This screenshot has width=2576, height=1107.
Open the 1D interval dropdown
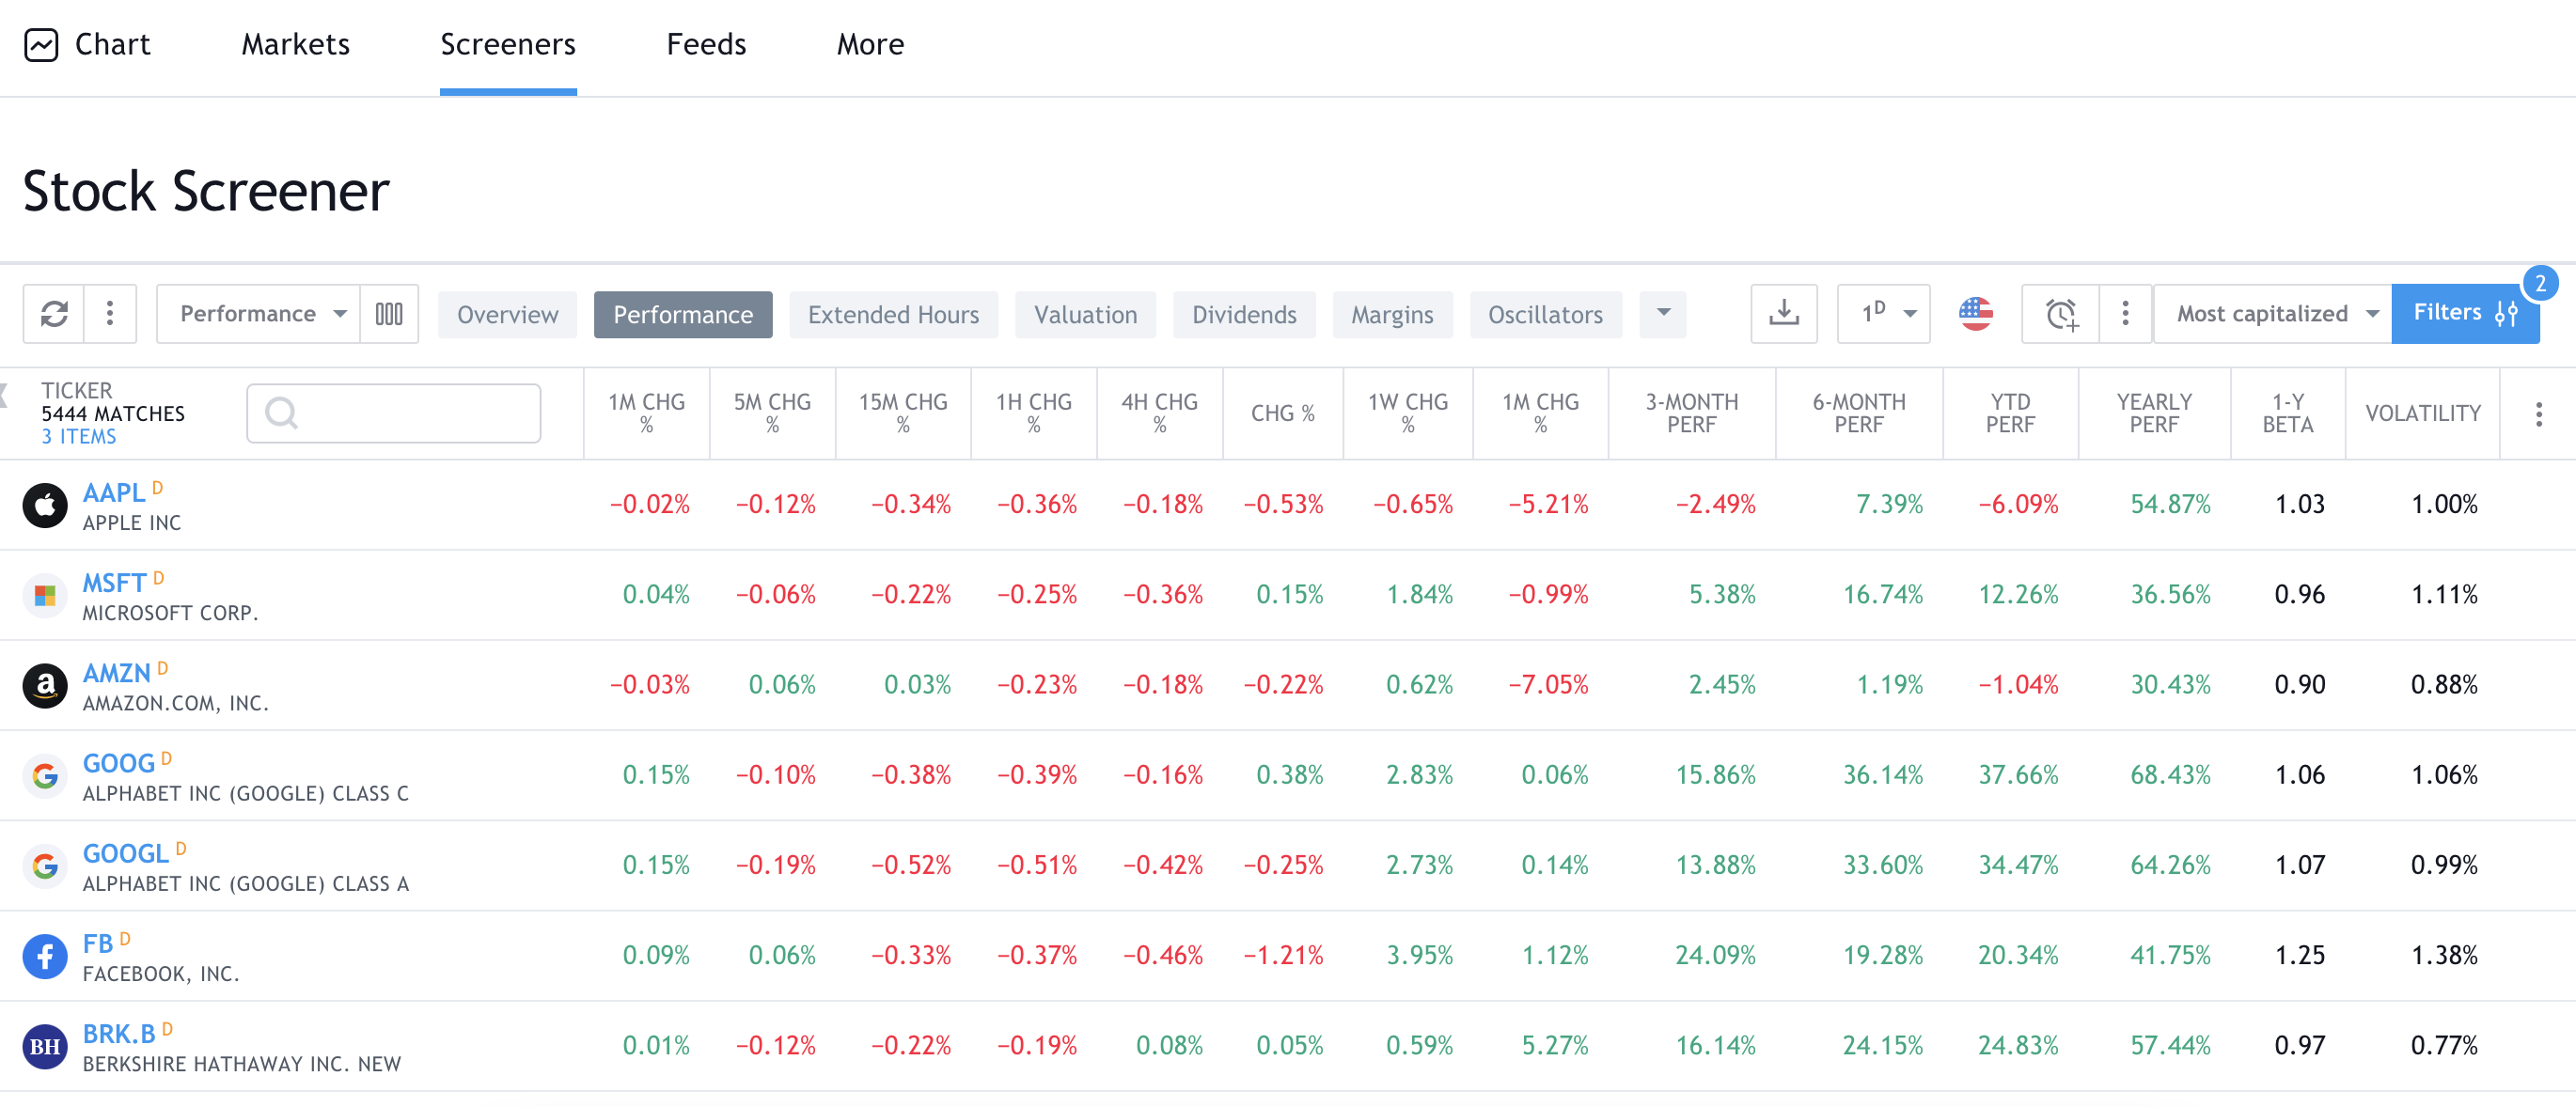pos(1883,314)
